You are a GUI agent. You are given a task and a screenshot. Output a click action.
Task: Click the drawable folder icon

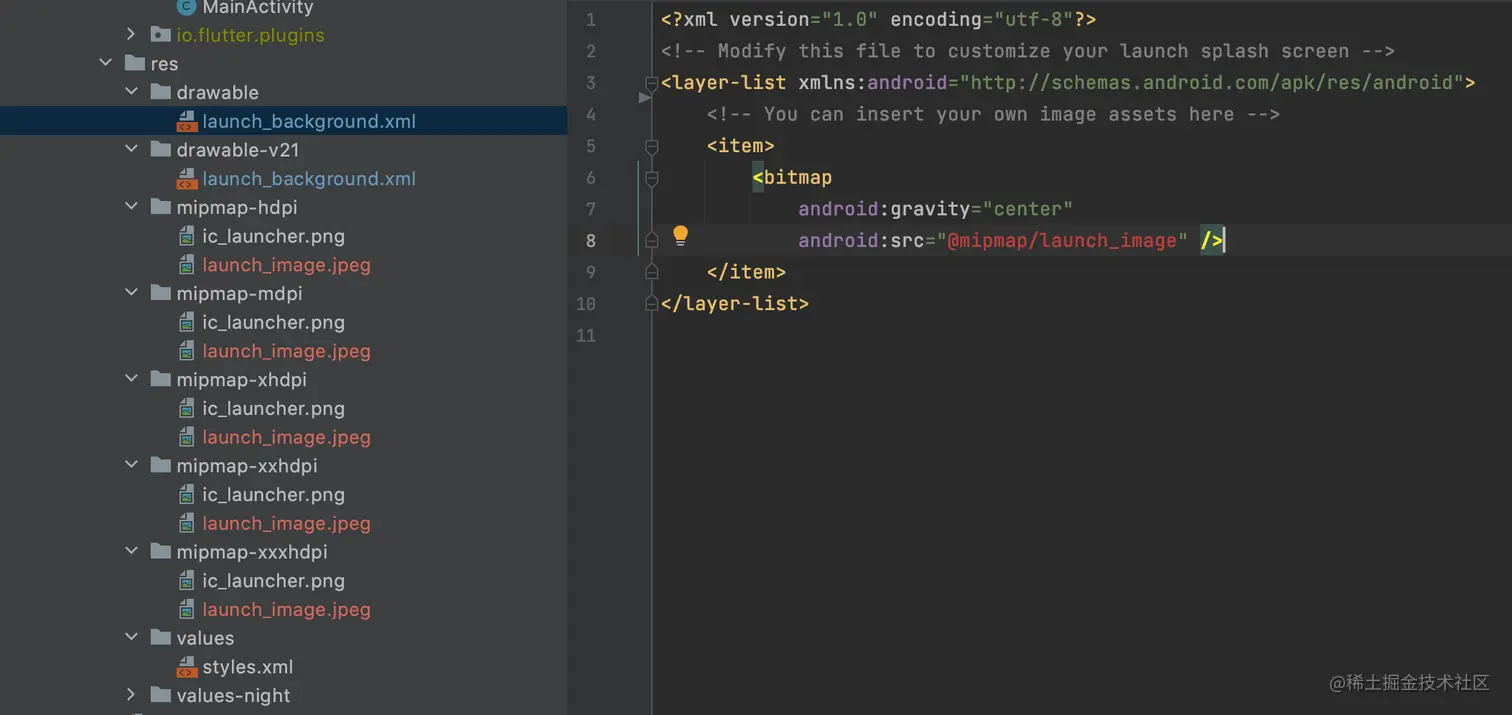(160, 92)
